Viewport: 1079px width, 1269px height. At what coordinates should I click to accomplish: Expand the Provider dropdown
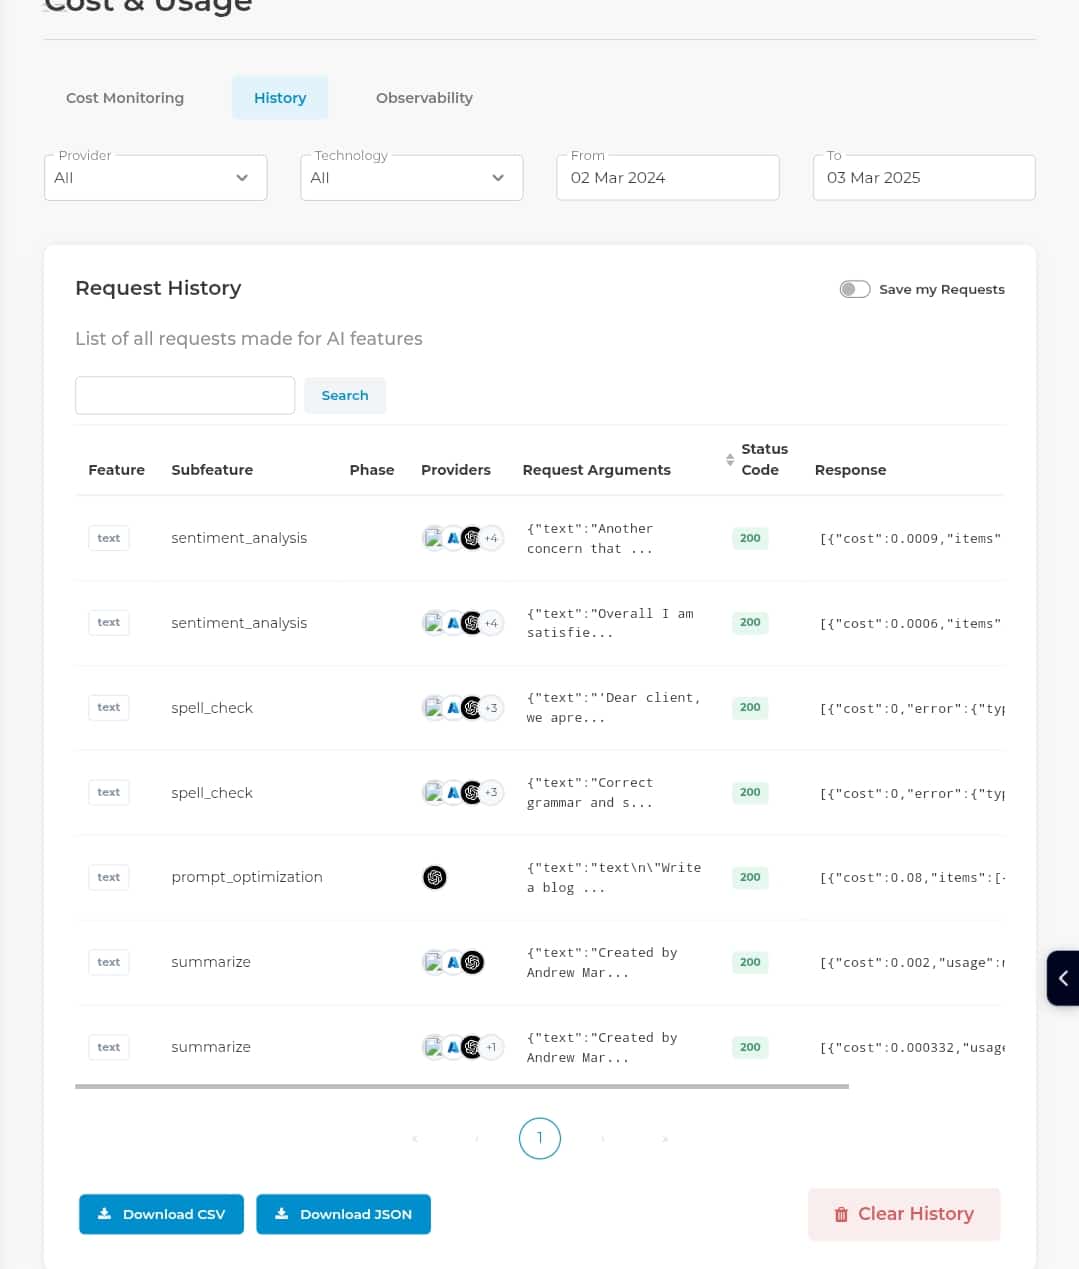click(x=156, y=177)
